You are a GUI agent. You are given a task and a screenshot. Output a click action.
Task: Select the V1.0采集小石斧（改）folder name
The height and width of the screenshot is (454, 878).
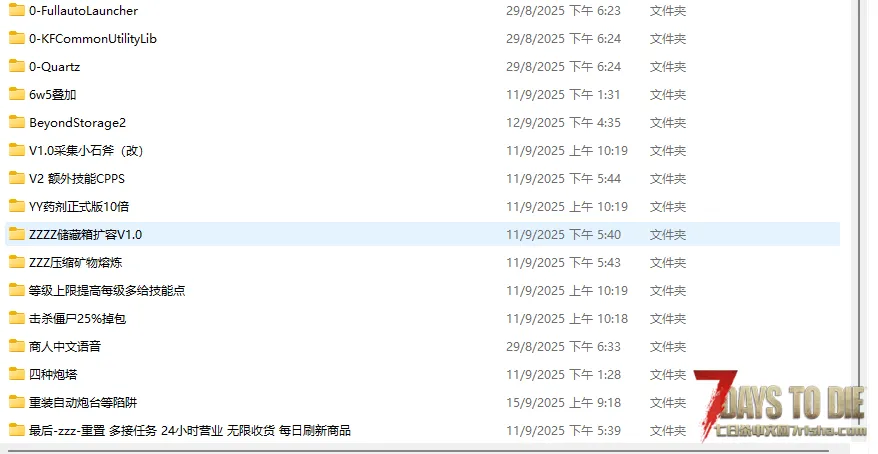pyautogui.click(x=86, y=151)
